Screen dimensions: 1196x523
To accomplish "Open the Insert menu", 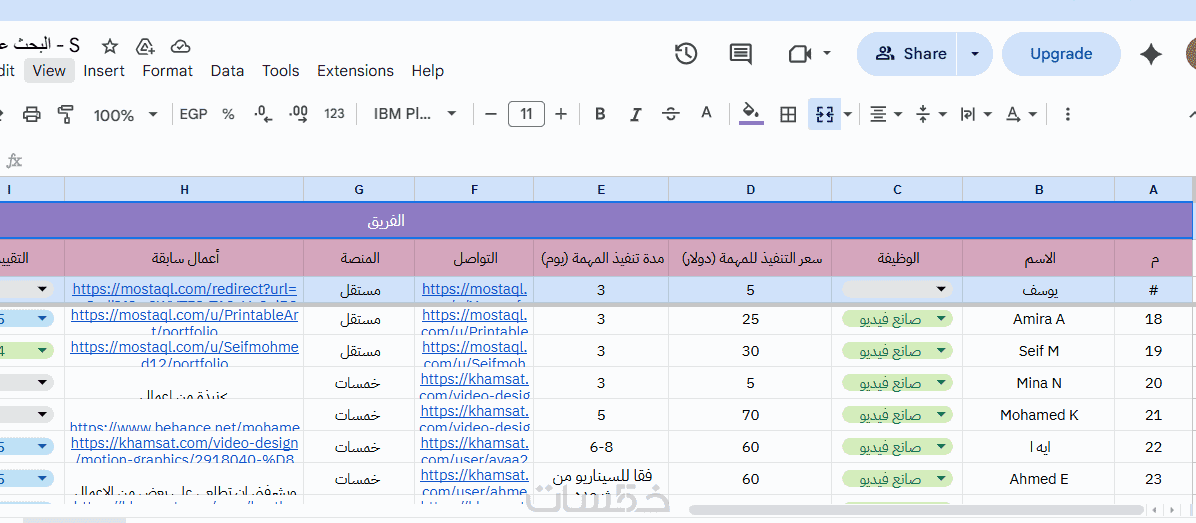I will pos(104,71).
